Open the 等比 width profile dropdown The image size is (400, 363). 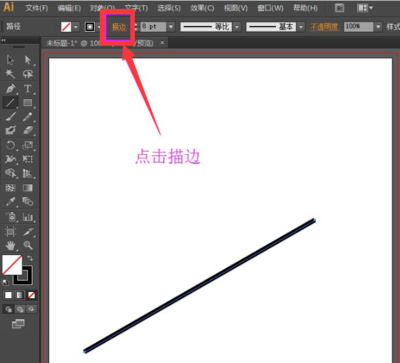237,27
